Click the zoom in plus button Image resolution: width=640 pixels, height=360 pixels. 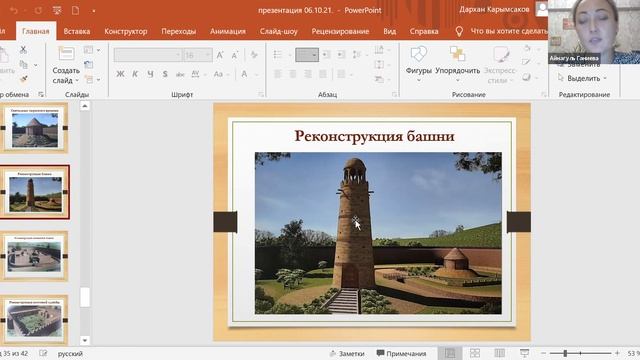click(x=617, y=353)
